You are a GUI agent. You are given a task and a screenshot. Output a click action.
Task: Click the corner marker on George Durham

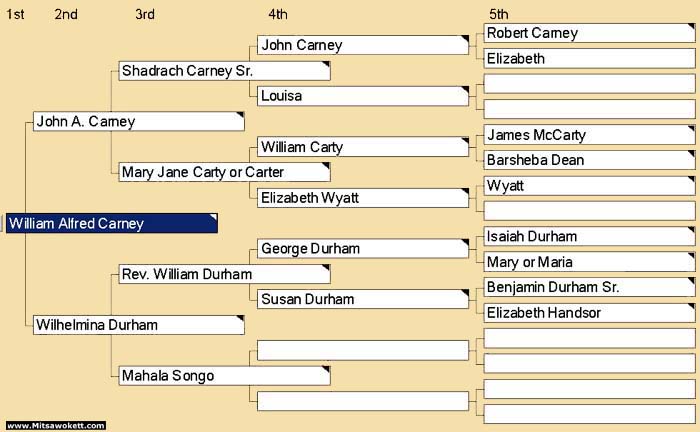click(465, 243)
